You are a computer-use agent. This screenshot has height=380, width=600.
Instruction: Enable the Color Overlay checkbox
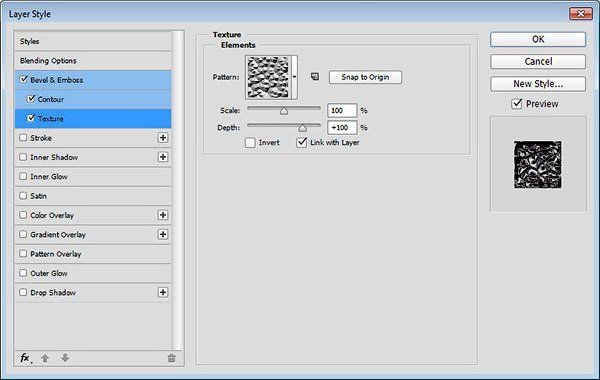coord(23,215)
